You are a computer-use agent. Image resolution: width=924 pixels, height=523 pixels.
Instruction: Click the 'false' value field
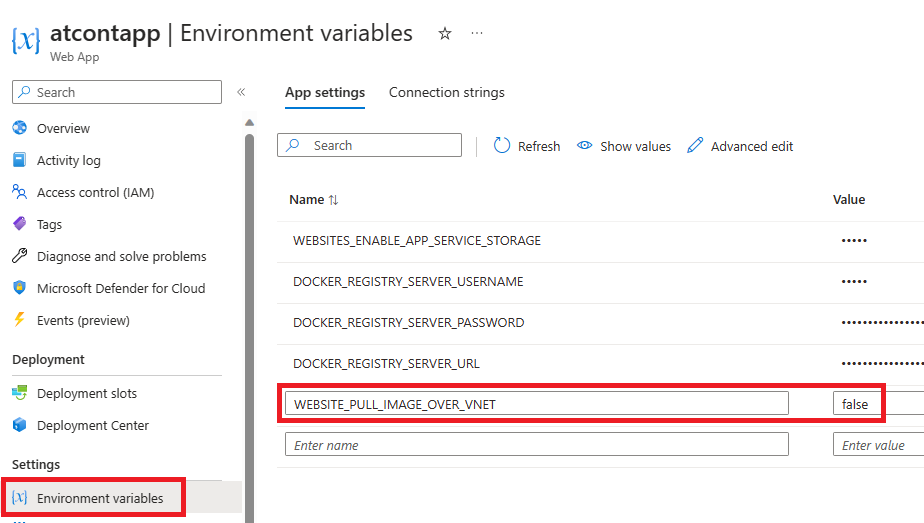coord(878,403)
